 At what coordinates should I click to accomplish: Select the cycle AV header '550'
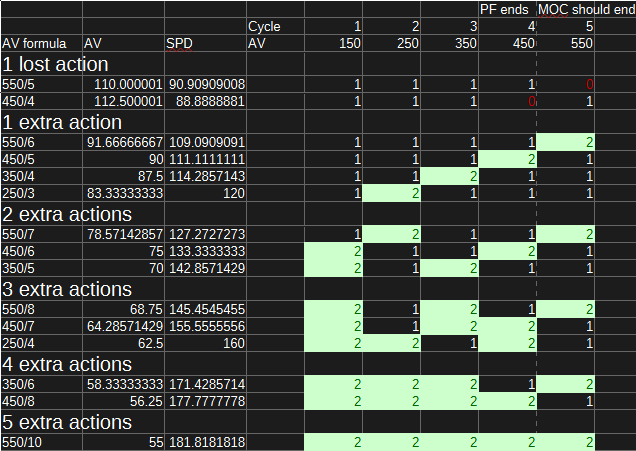click(565, 43)
